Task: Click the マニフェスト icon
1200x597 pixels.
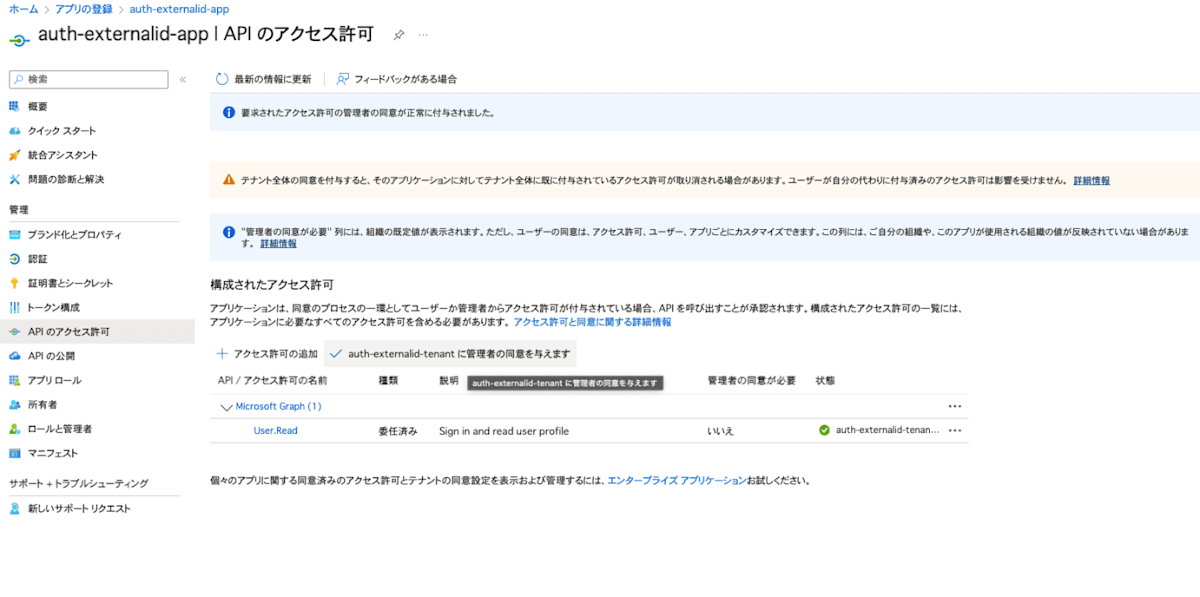Action: (x=14, y=453)
